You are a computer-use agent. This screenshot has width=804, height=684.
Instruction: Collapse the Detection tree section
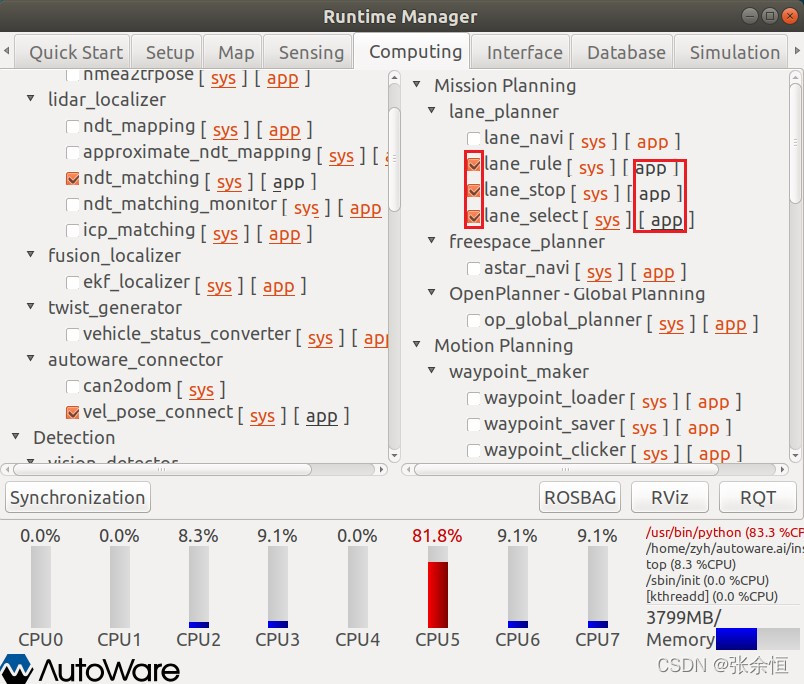point(16,436)
